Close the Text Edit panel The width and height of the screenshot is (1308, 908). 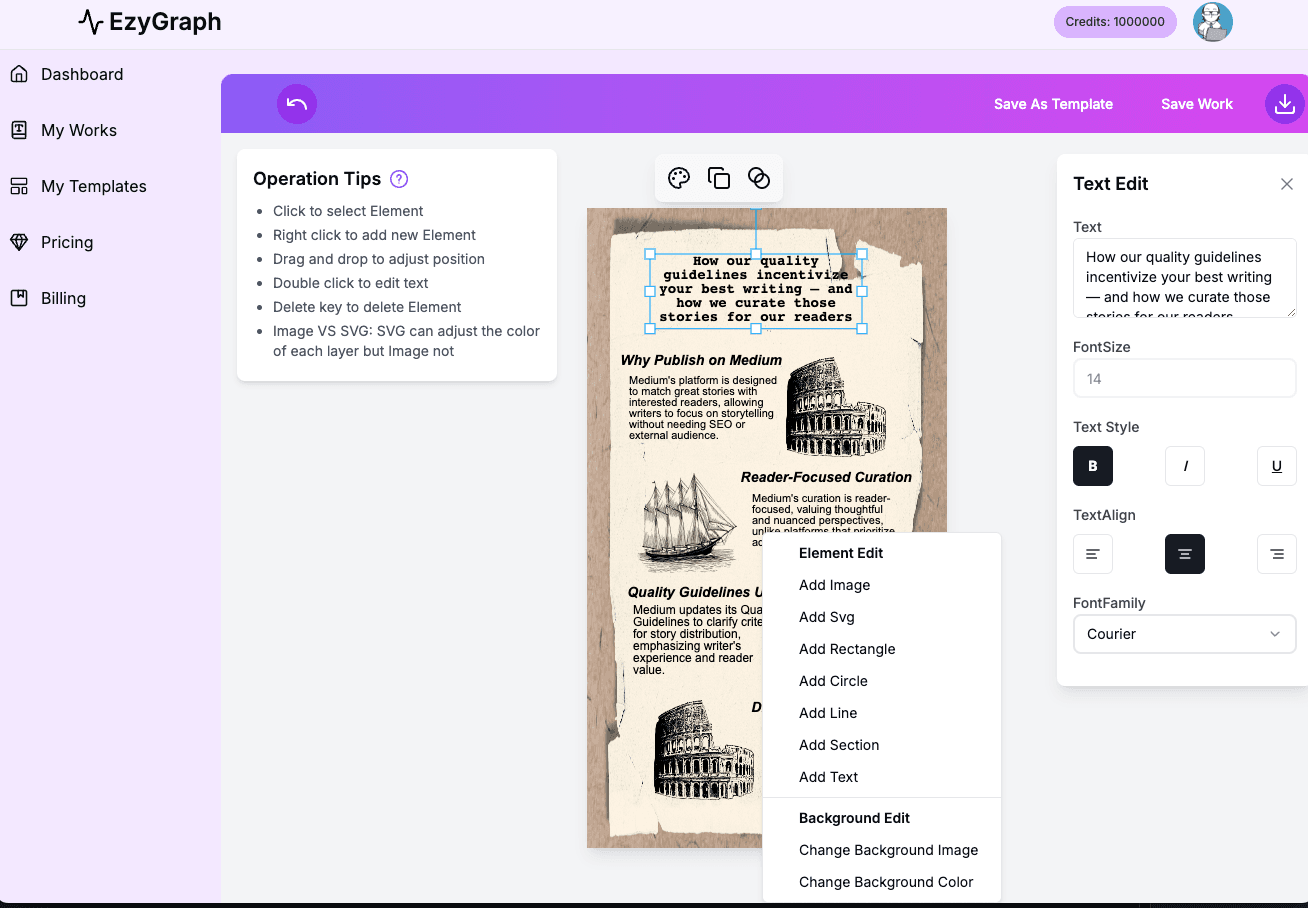(x=1287, y=184)
